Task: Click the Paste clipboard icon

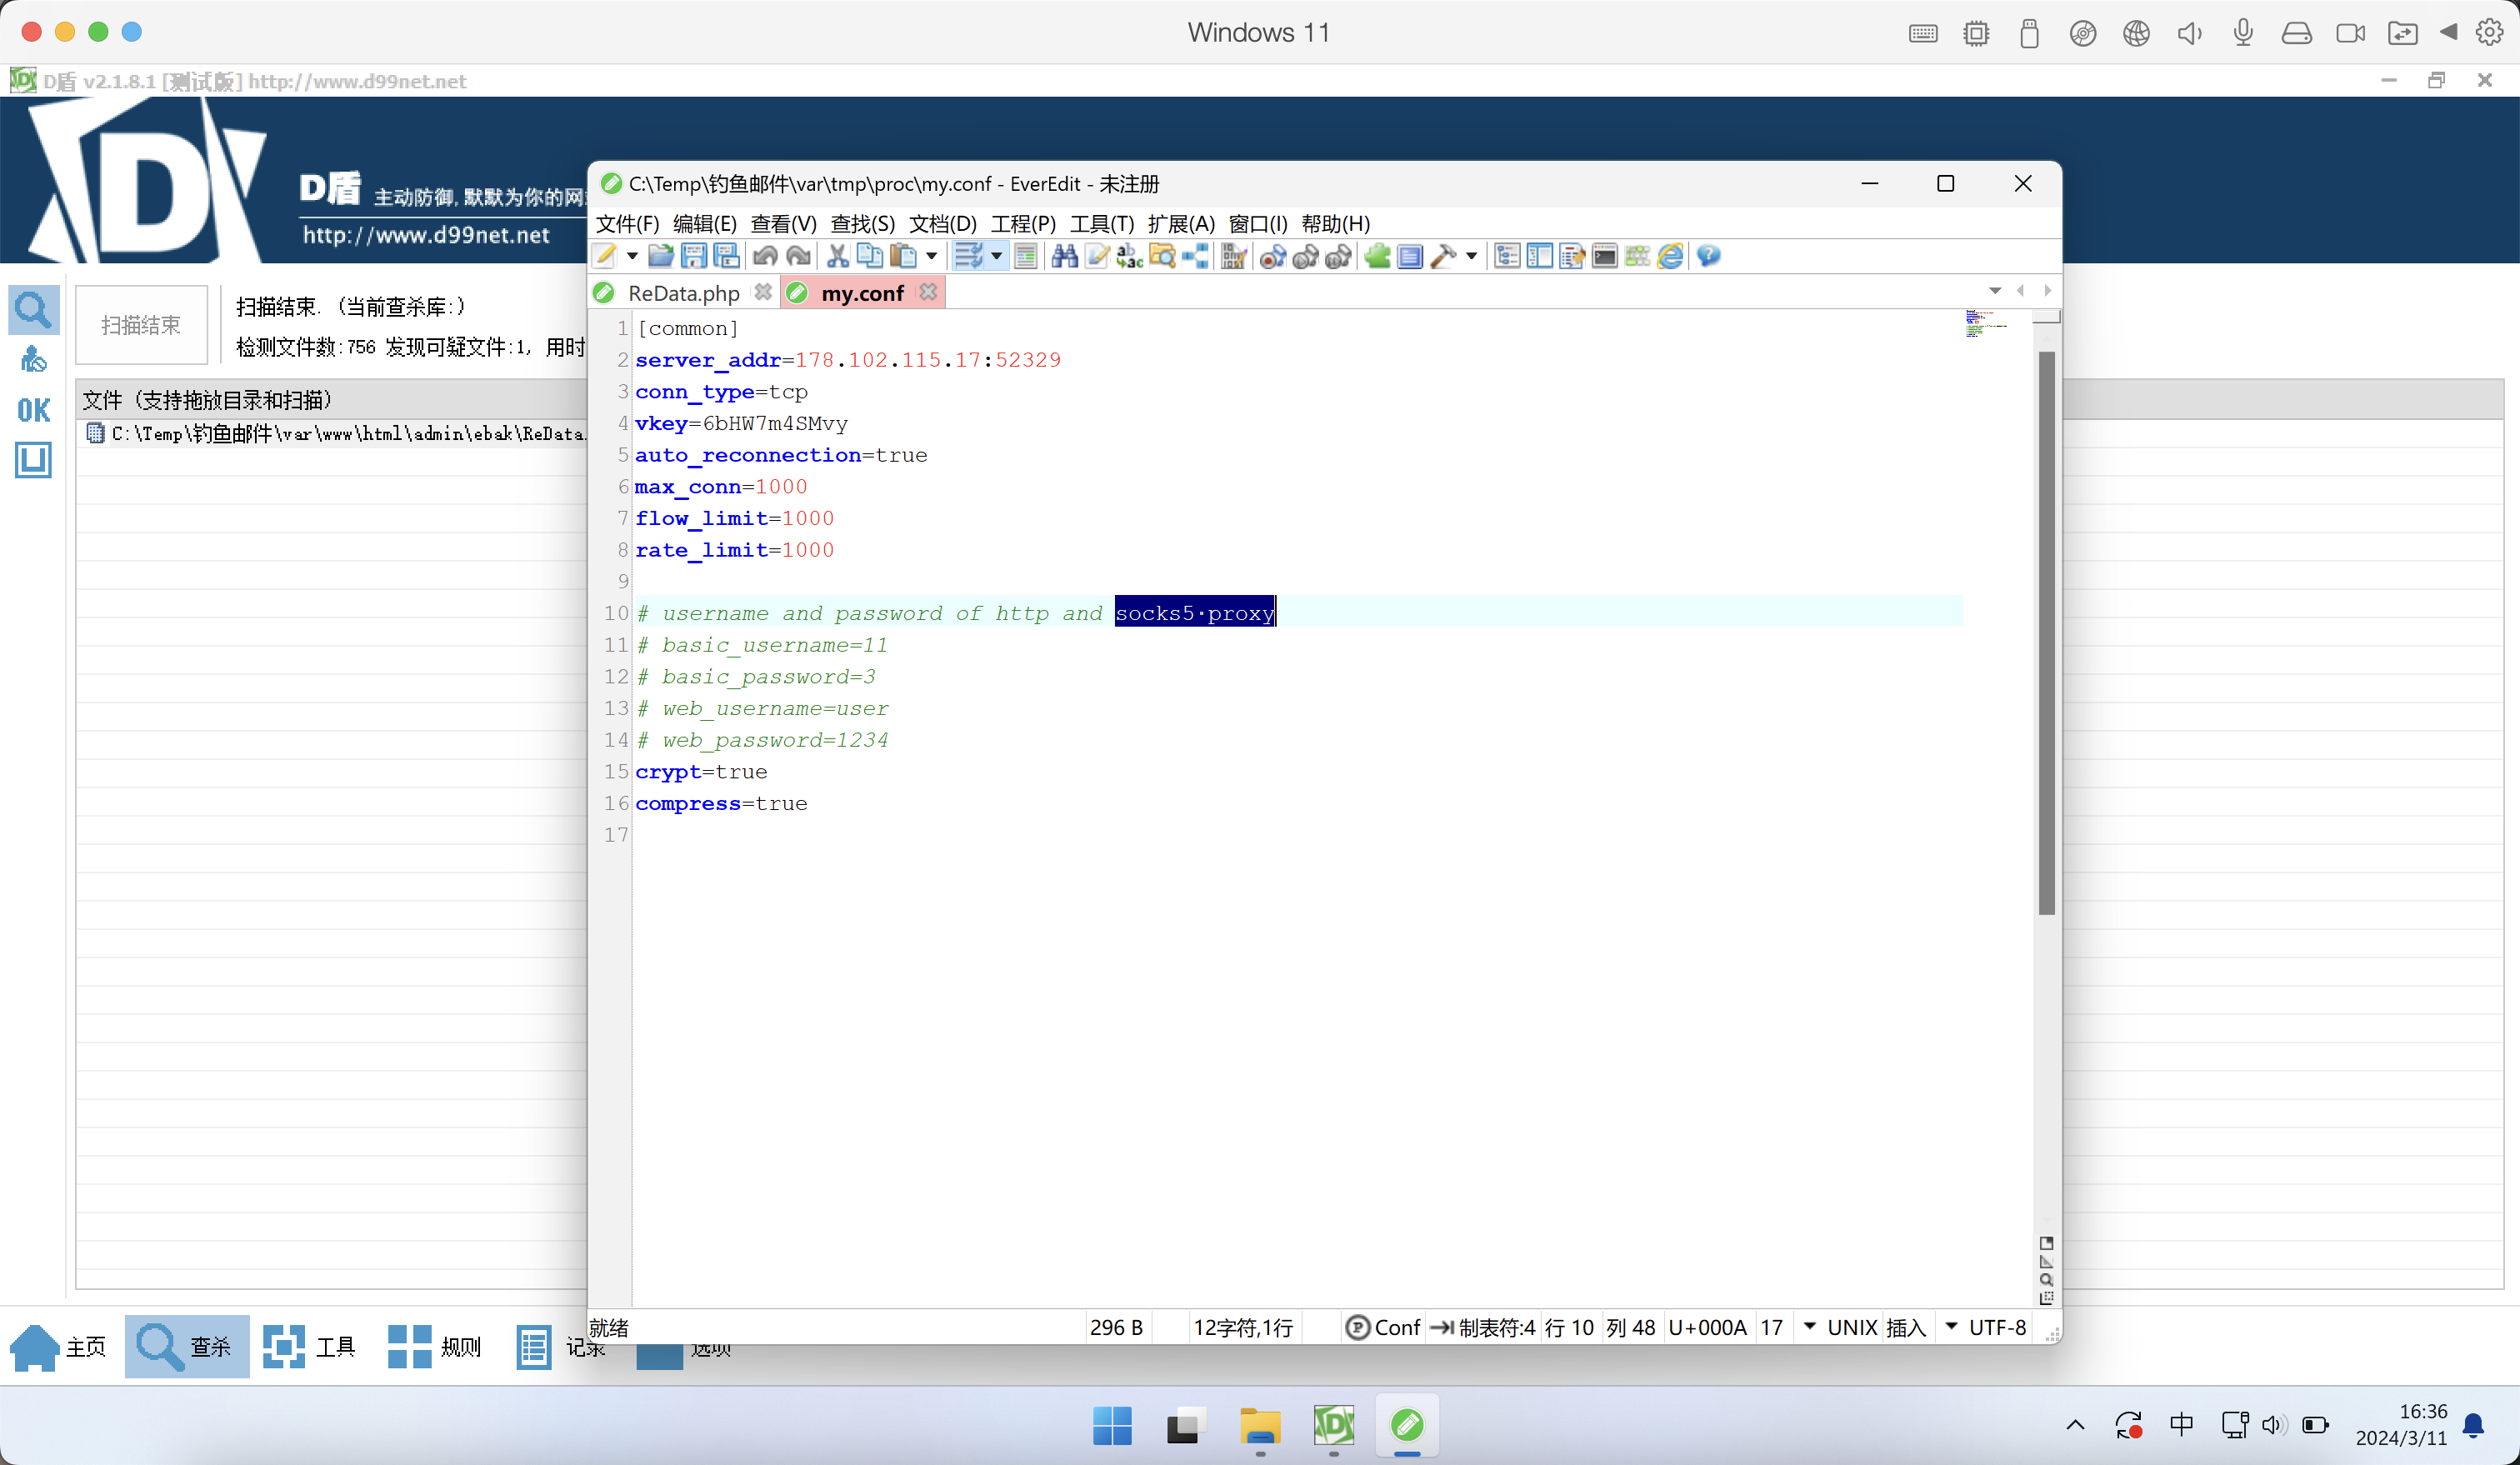Action: [x=903, y=256]
